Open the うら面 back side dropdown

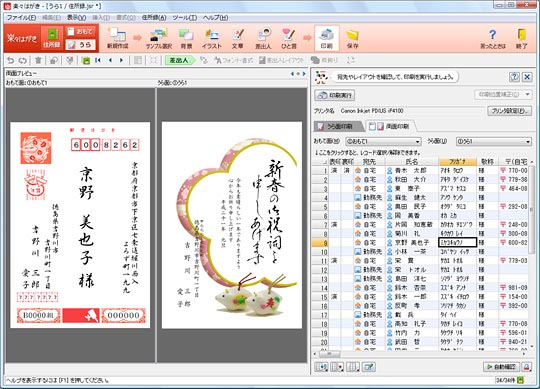[x=494, y=141]
